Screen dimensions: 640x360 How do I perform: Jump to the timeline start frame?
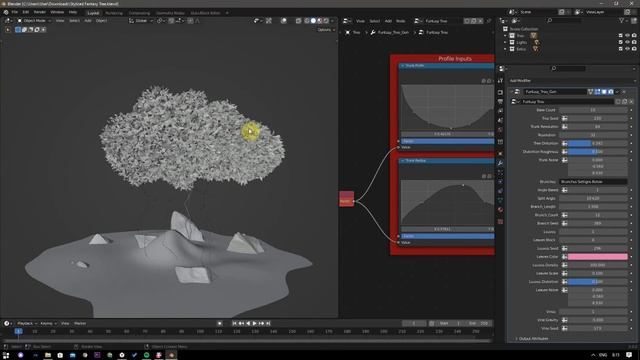click(234, 323)
